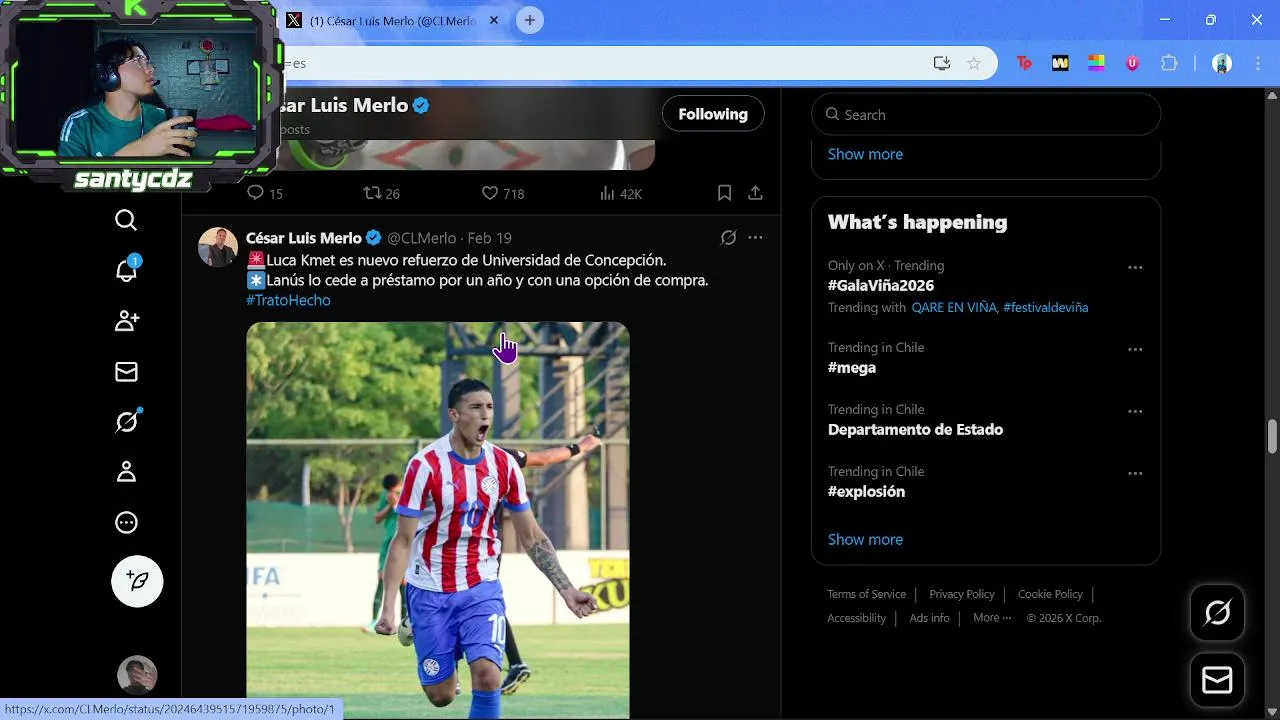Screen dimensions: 1280x720
Task: Open Chrome three-dot menu
Action: [x=1260, y=63]
